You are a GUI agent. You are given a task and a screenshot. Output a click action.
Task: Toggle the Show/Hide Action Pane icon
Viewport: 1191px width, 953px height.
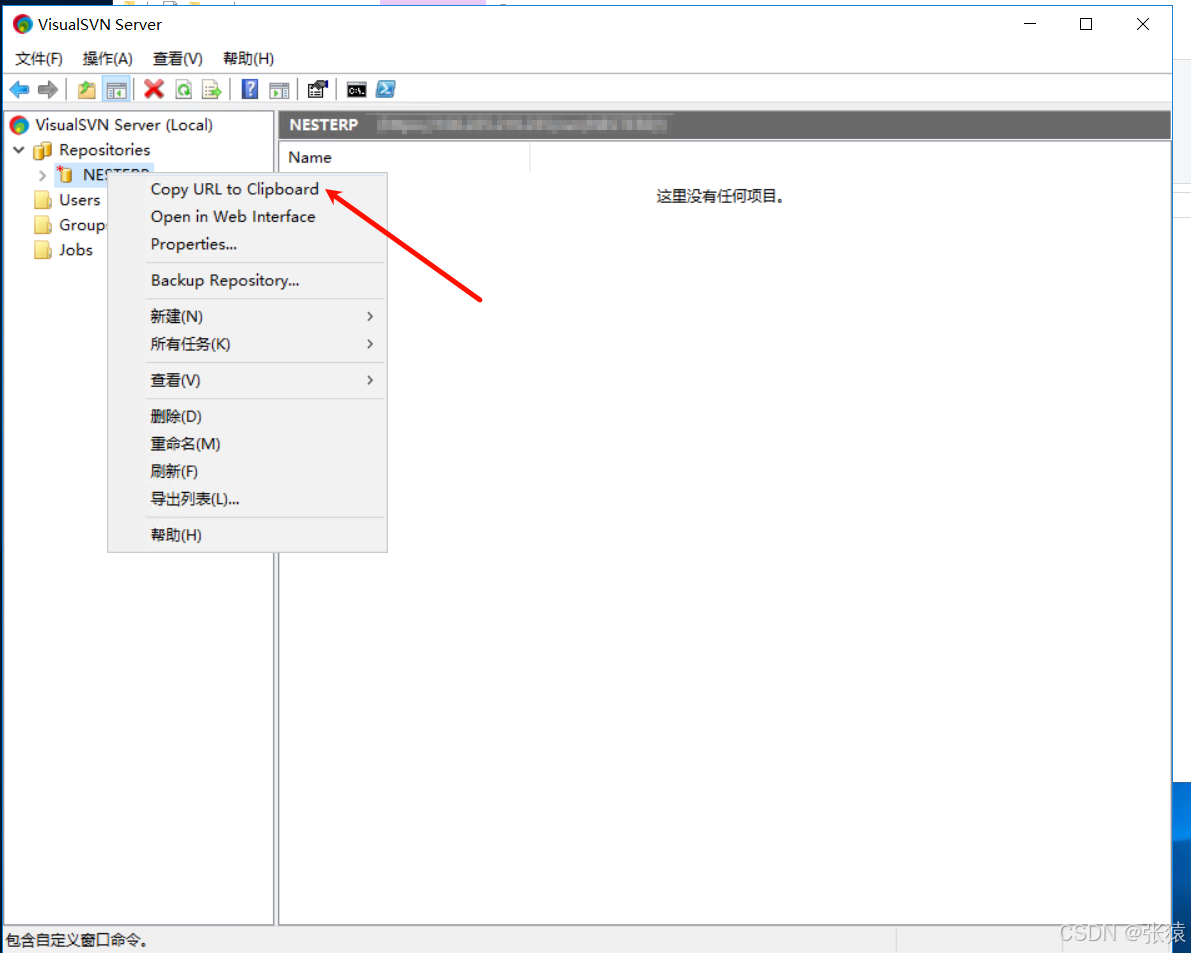tap(279, 90)
